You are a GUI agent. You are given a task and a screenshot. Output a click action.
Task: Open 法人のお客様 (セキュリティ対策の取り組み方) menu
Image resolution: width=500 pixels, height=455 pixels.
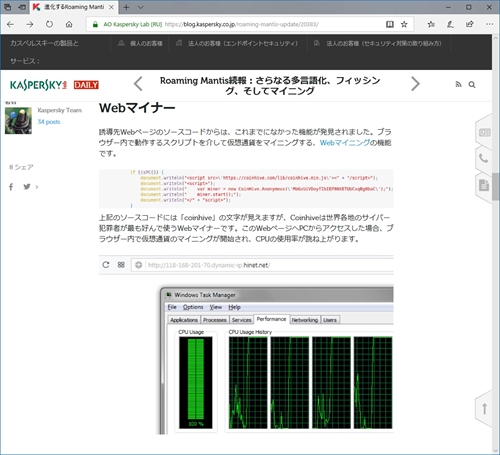tap(378, 43)
